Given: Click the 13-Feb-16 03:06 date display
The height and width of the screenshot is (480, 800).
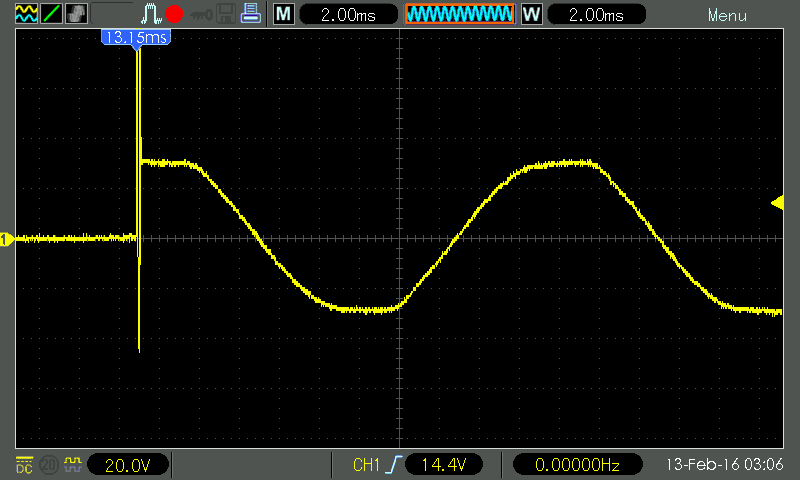Looking at the screenshot, I should point(724,464).
